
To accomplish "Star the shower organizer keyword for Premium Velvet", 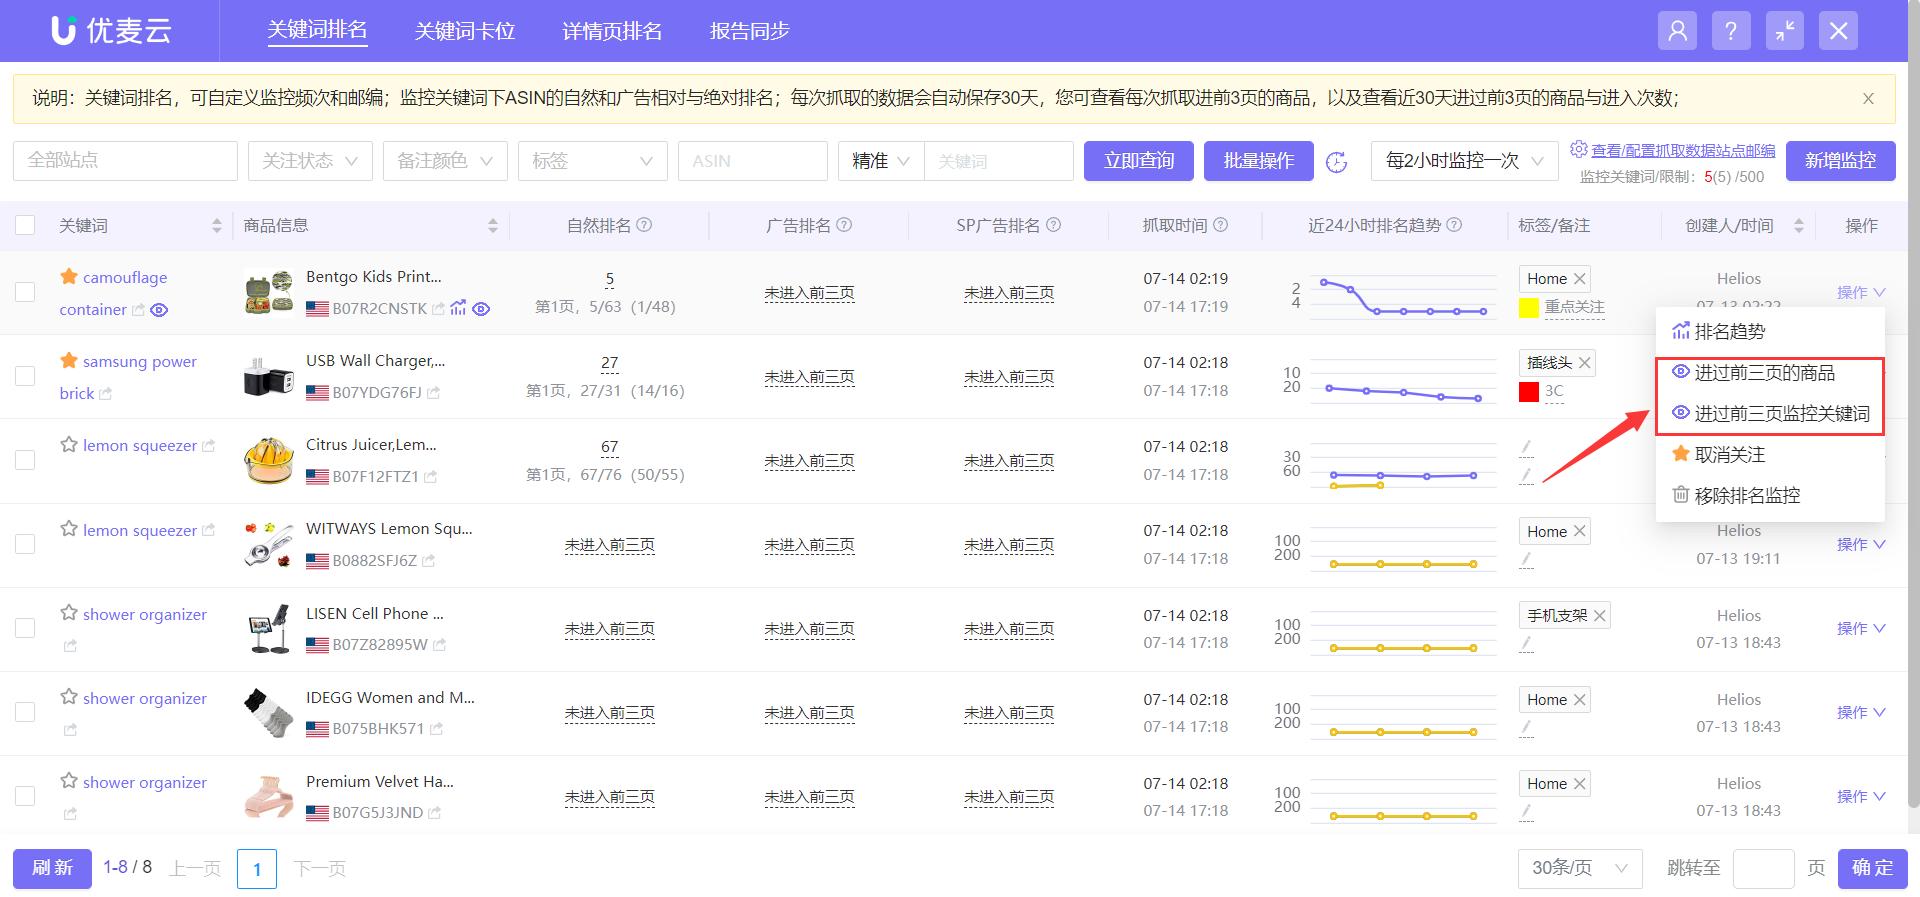I will tap(69, 780).
